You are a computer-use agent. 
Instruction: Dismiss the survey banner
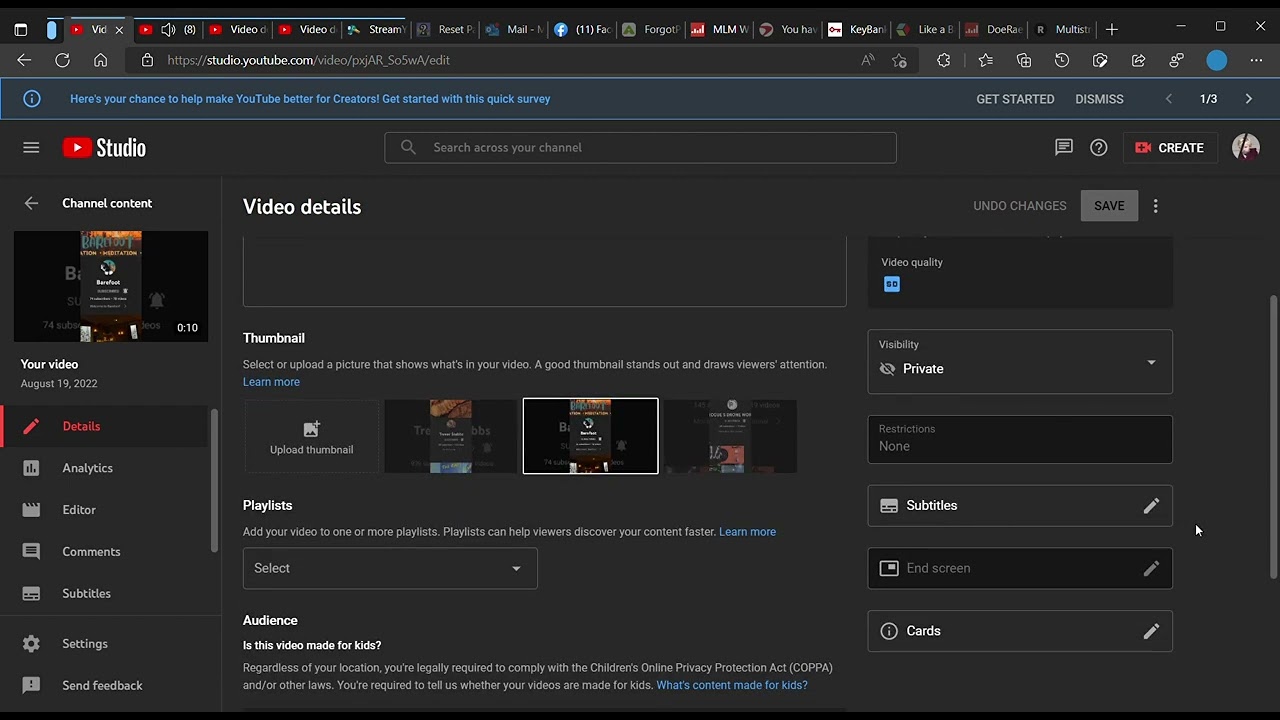[x=1099, y=99]
